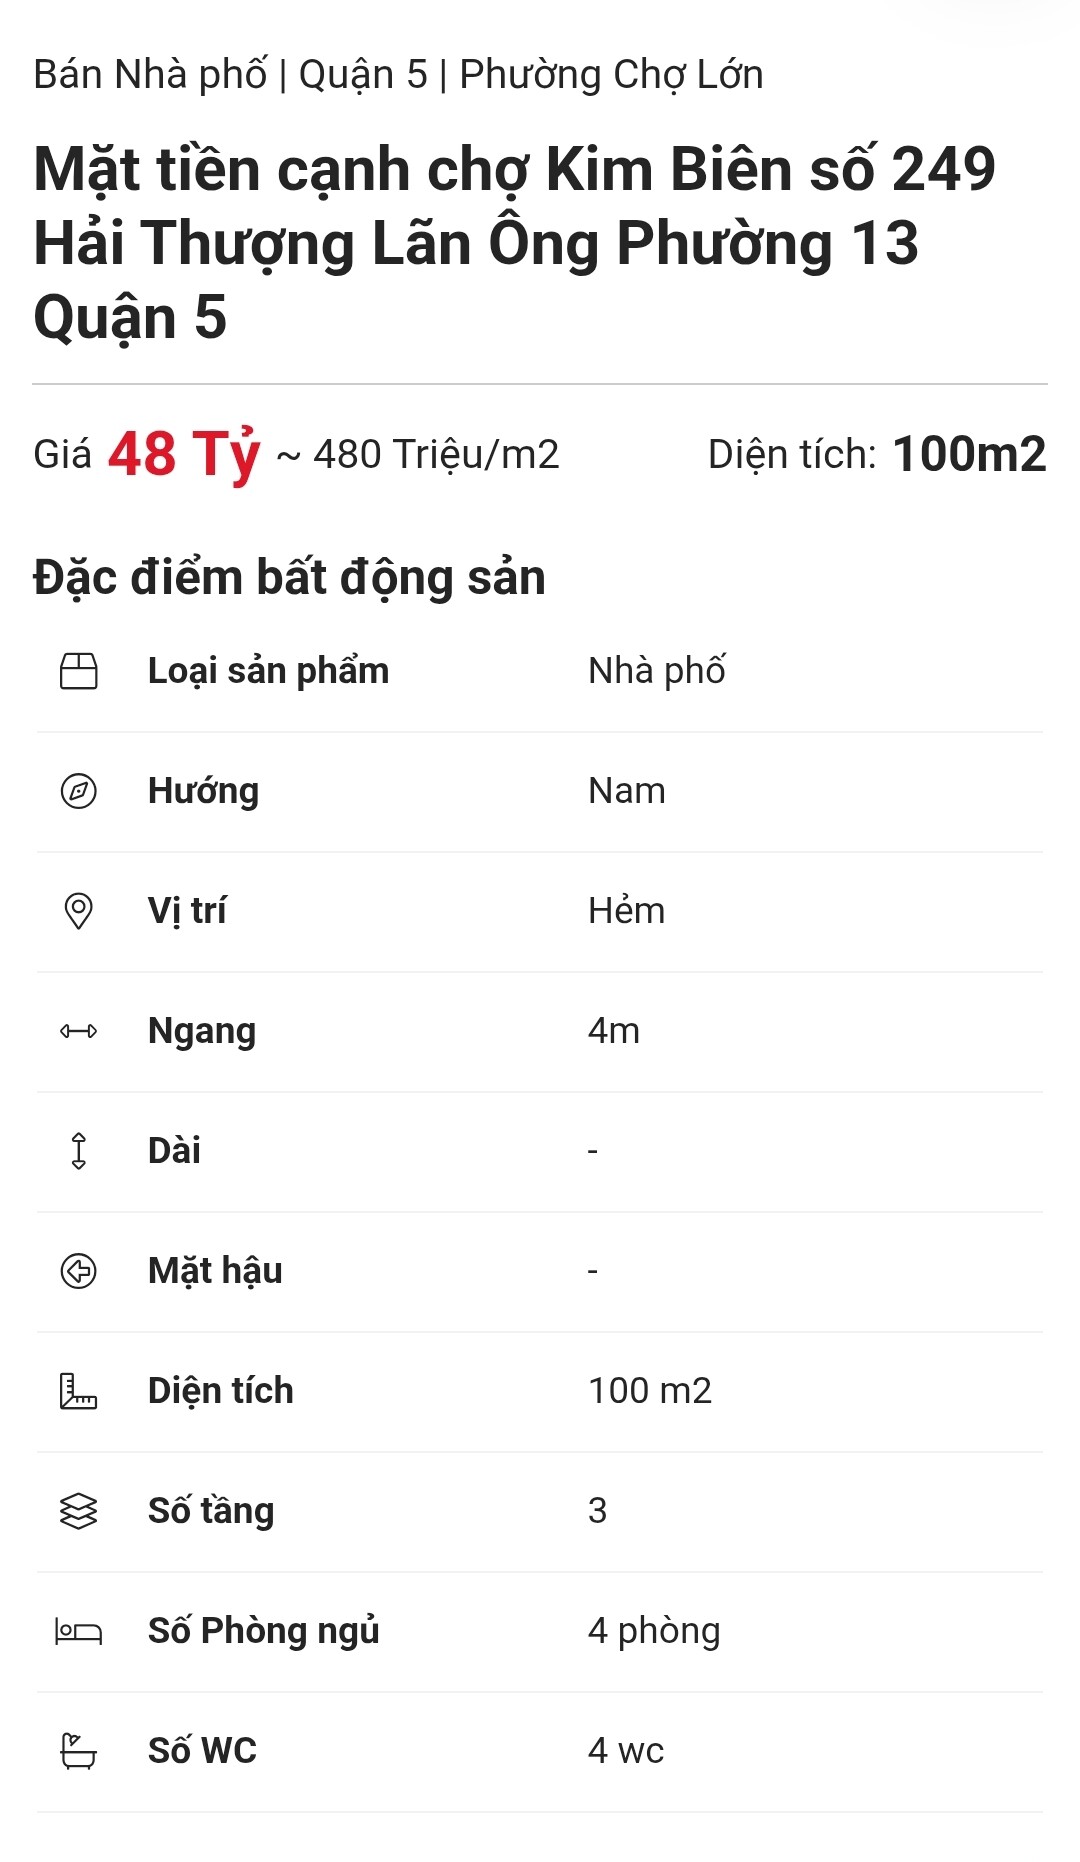Click the red "48 Tỷ" price

click(184, 454)
